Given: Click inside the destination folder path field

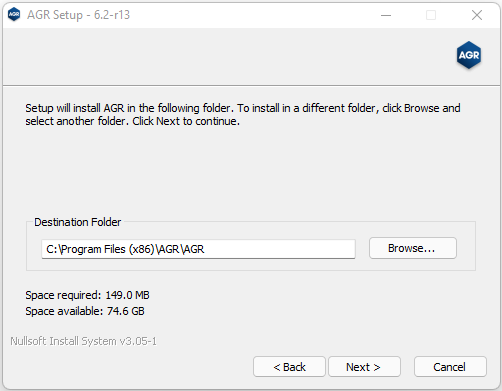Looking at the screenshot, I should [198, 249].
